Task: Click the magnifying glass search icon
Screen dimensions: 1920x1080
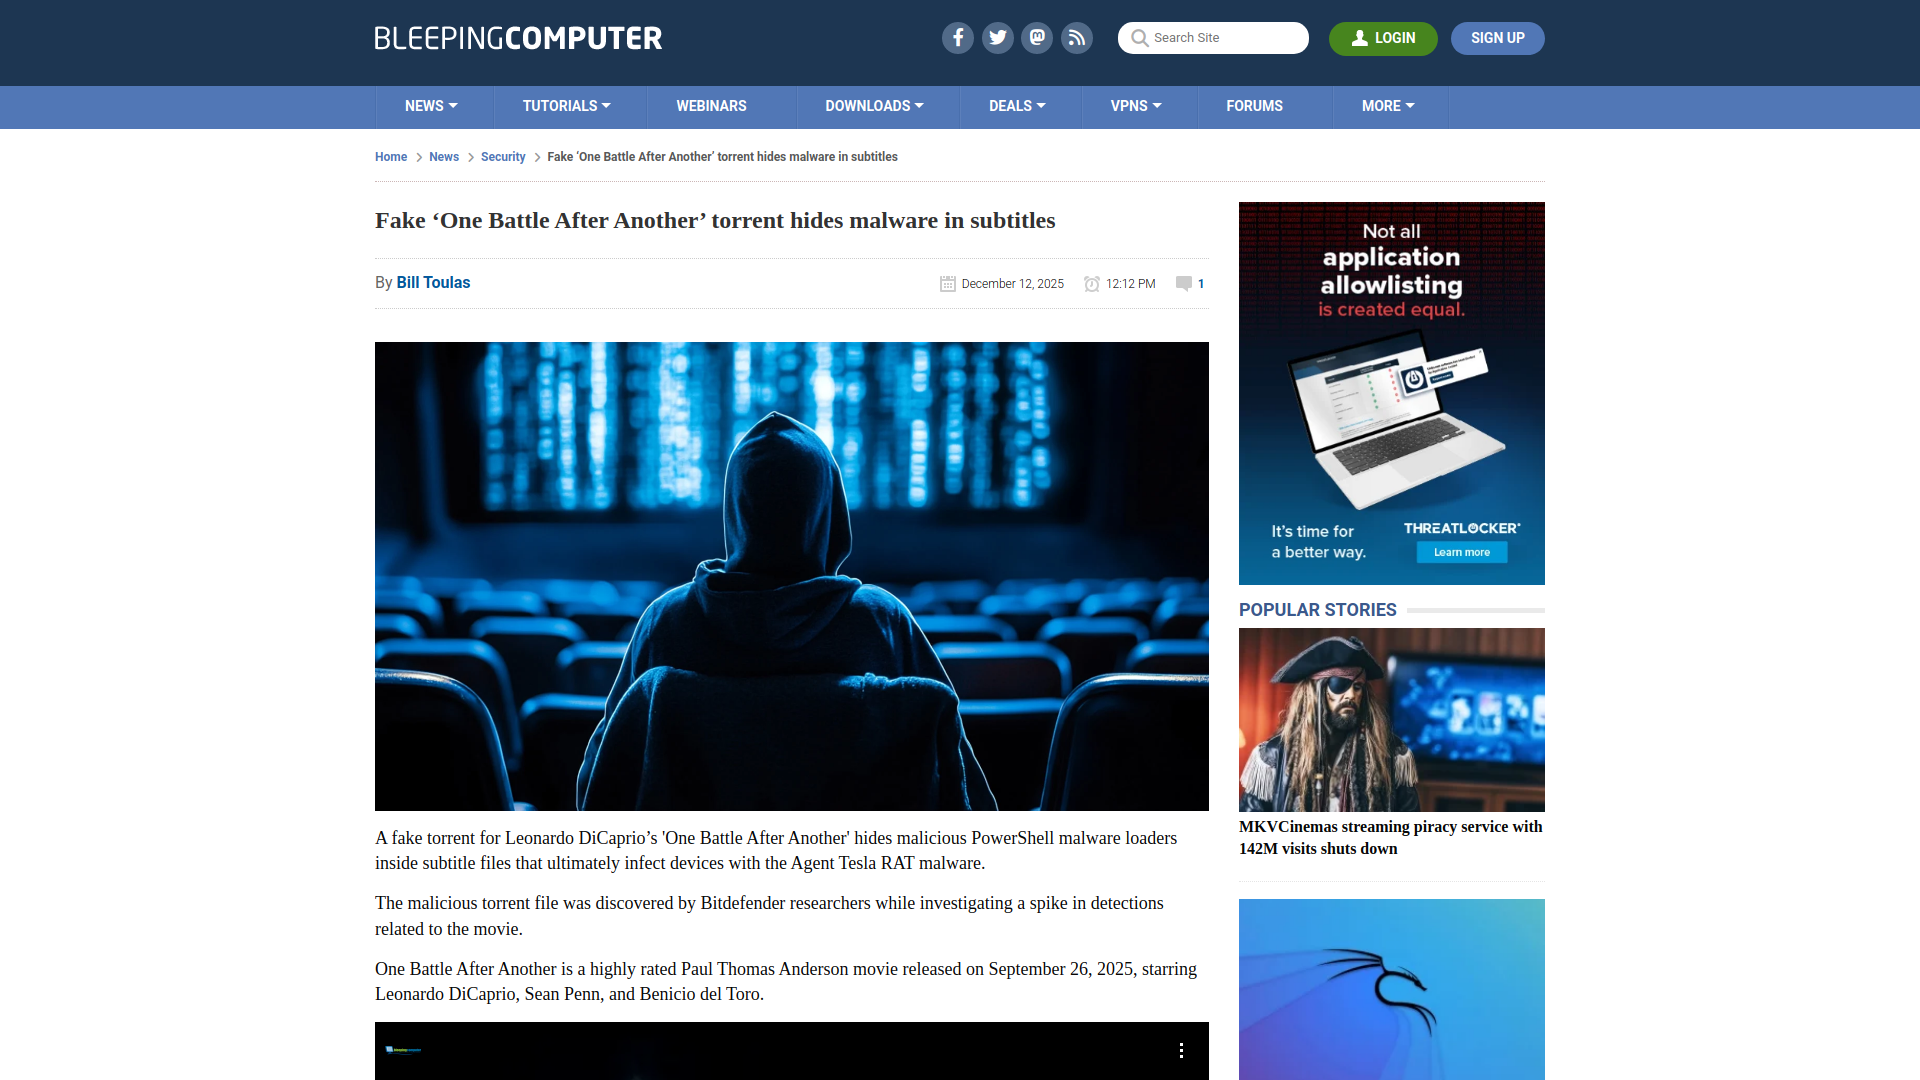Action: click(1139, 38)
